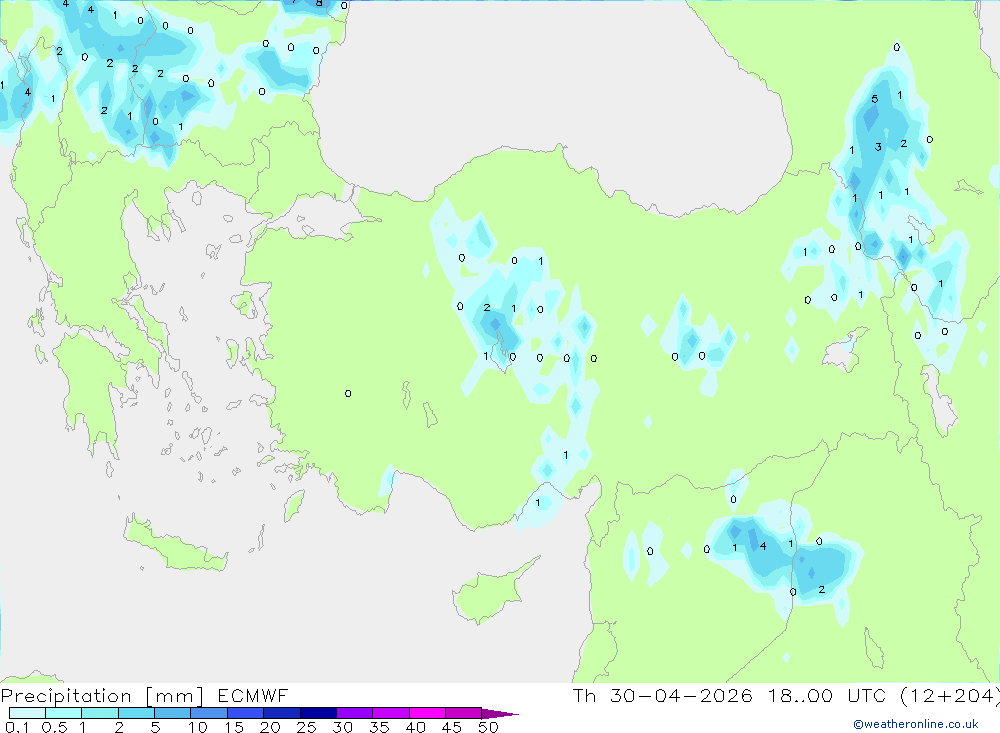This screenshot has width=1000, height=733.
Task: Pick the 15–20 mm legend color swatch
Action: point(245,713)
